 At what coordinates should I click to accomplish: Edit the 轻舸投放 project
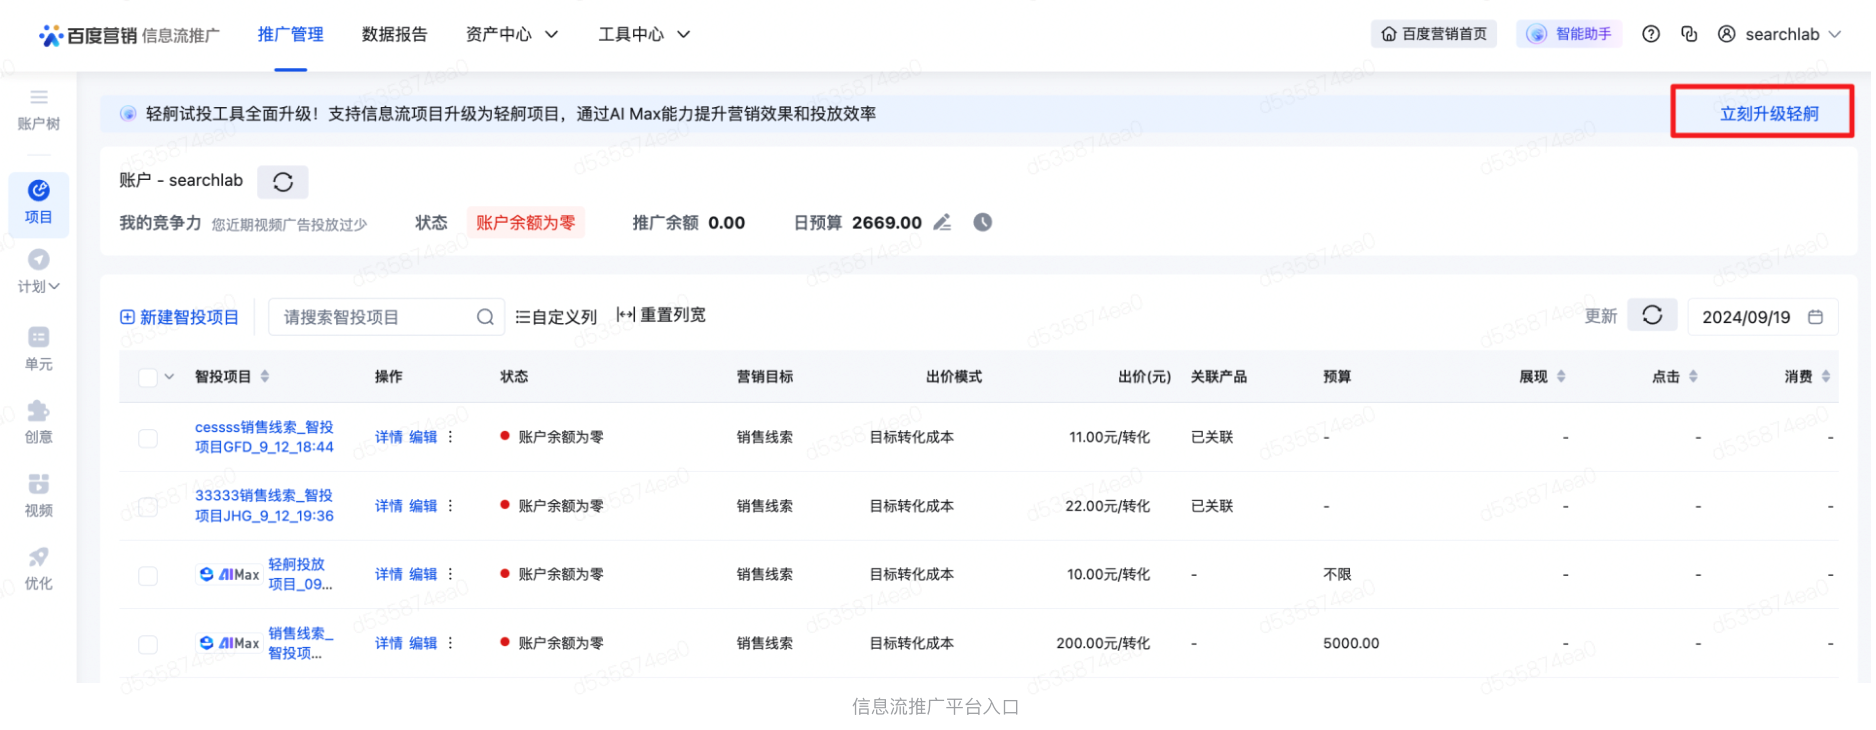point(423,575)
